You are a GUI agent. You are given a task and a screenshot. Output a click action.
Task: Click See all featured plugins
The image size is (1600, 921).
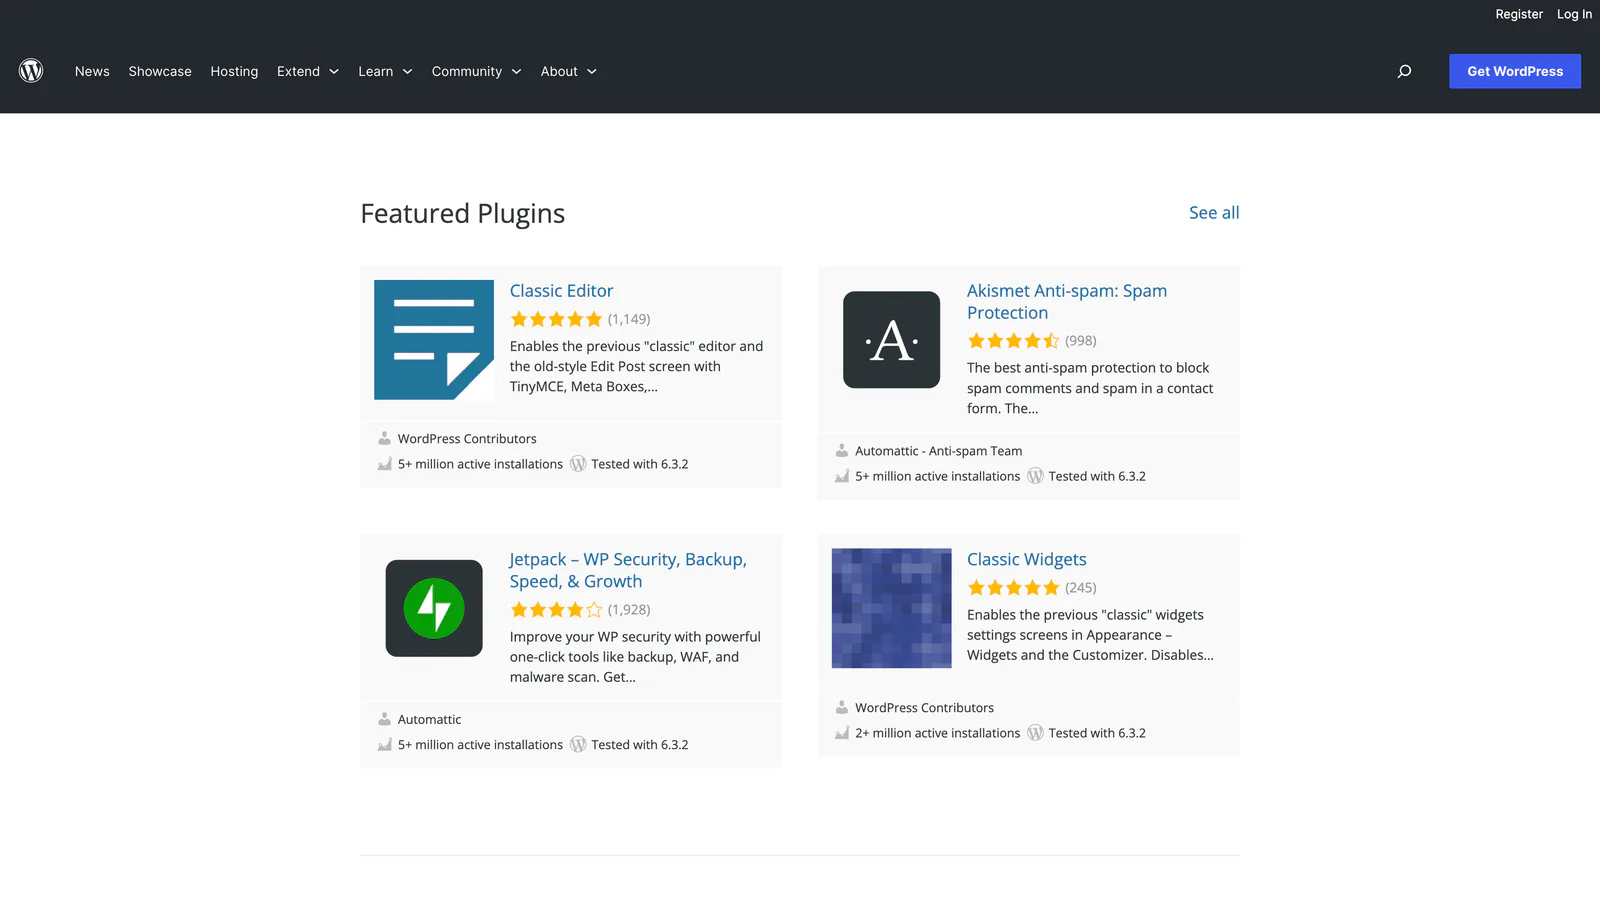tap(1214, 212)
